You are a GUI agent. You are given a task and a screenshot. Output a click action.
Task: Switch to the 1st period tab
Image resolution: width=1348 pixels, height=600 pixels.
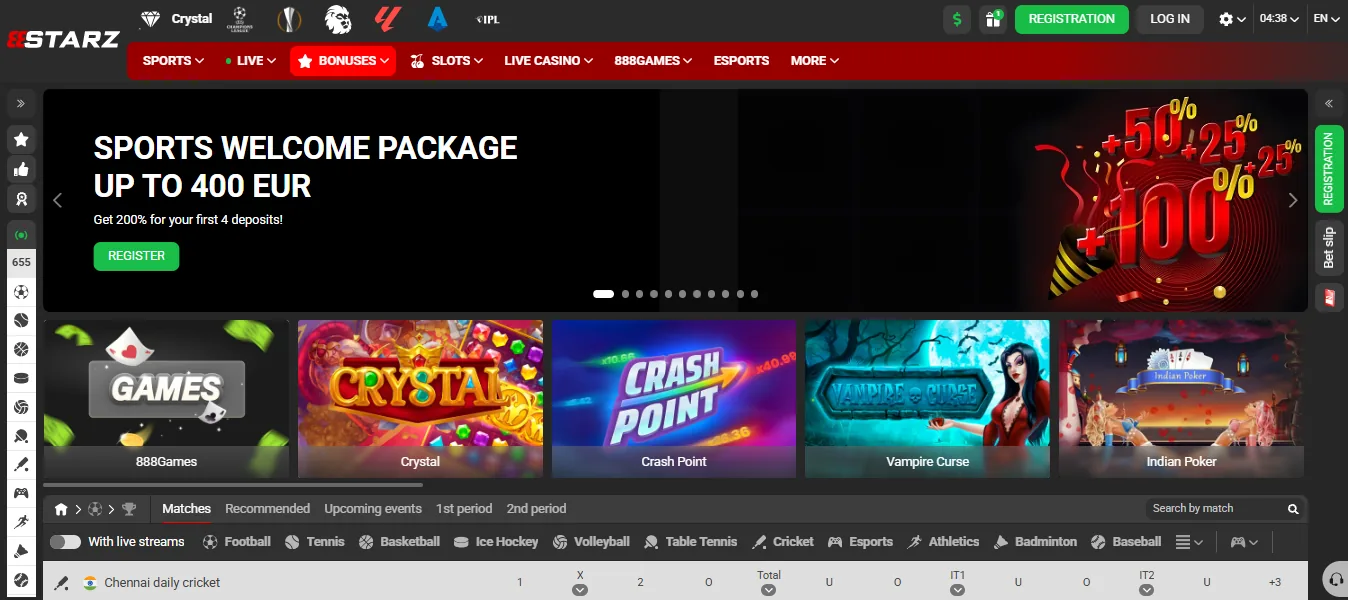464,509
